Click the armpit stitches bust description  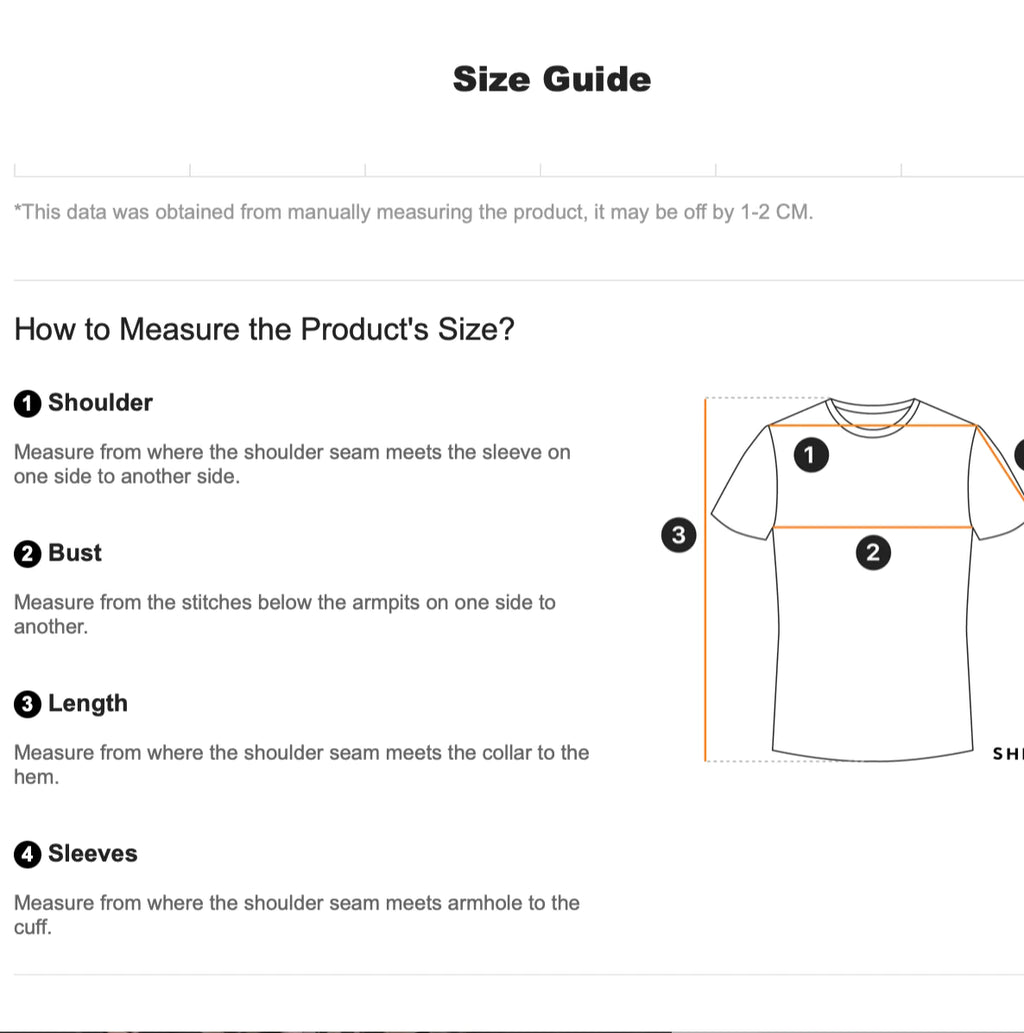(284, 614)
